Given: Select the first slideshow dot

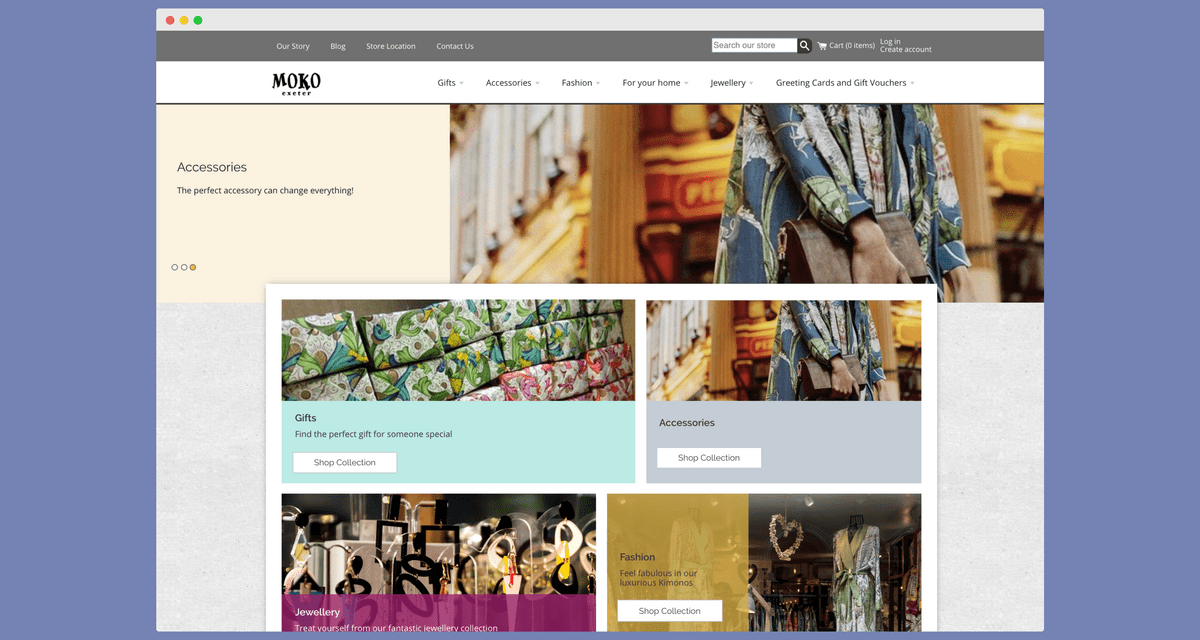Looking at the screenshot, I should click(175, 268).
